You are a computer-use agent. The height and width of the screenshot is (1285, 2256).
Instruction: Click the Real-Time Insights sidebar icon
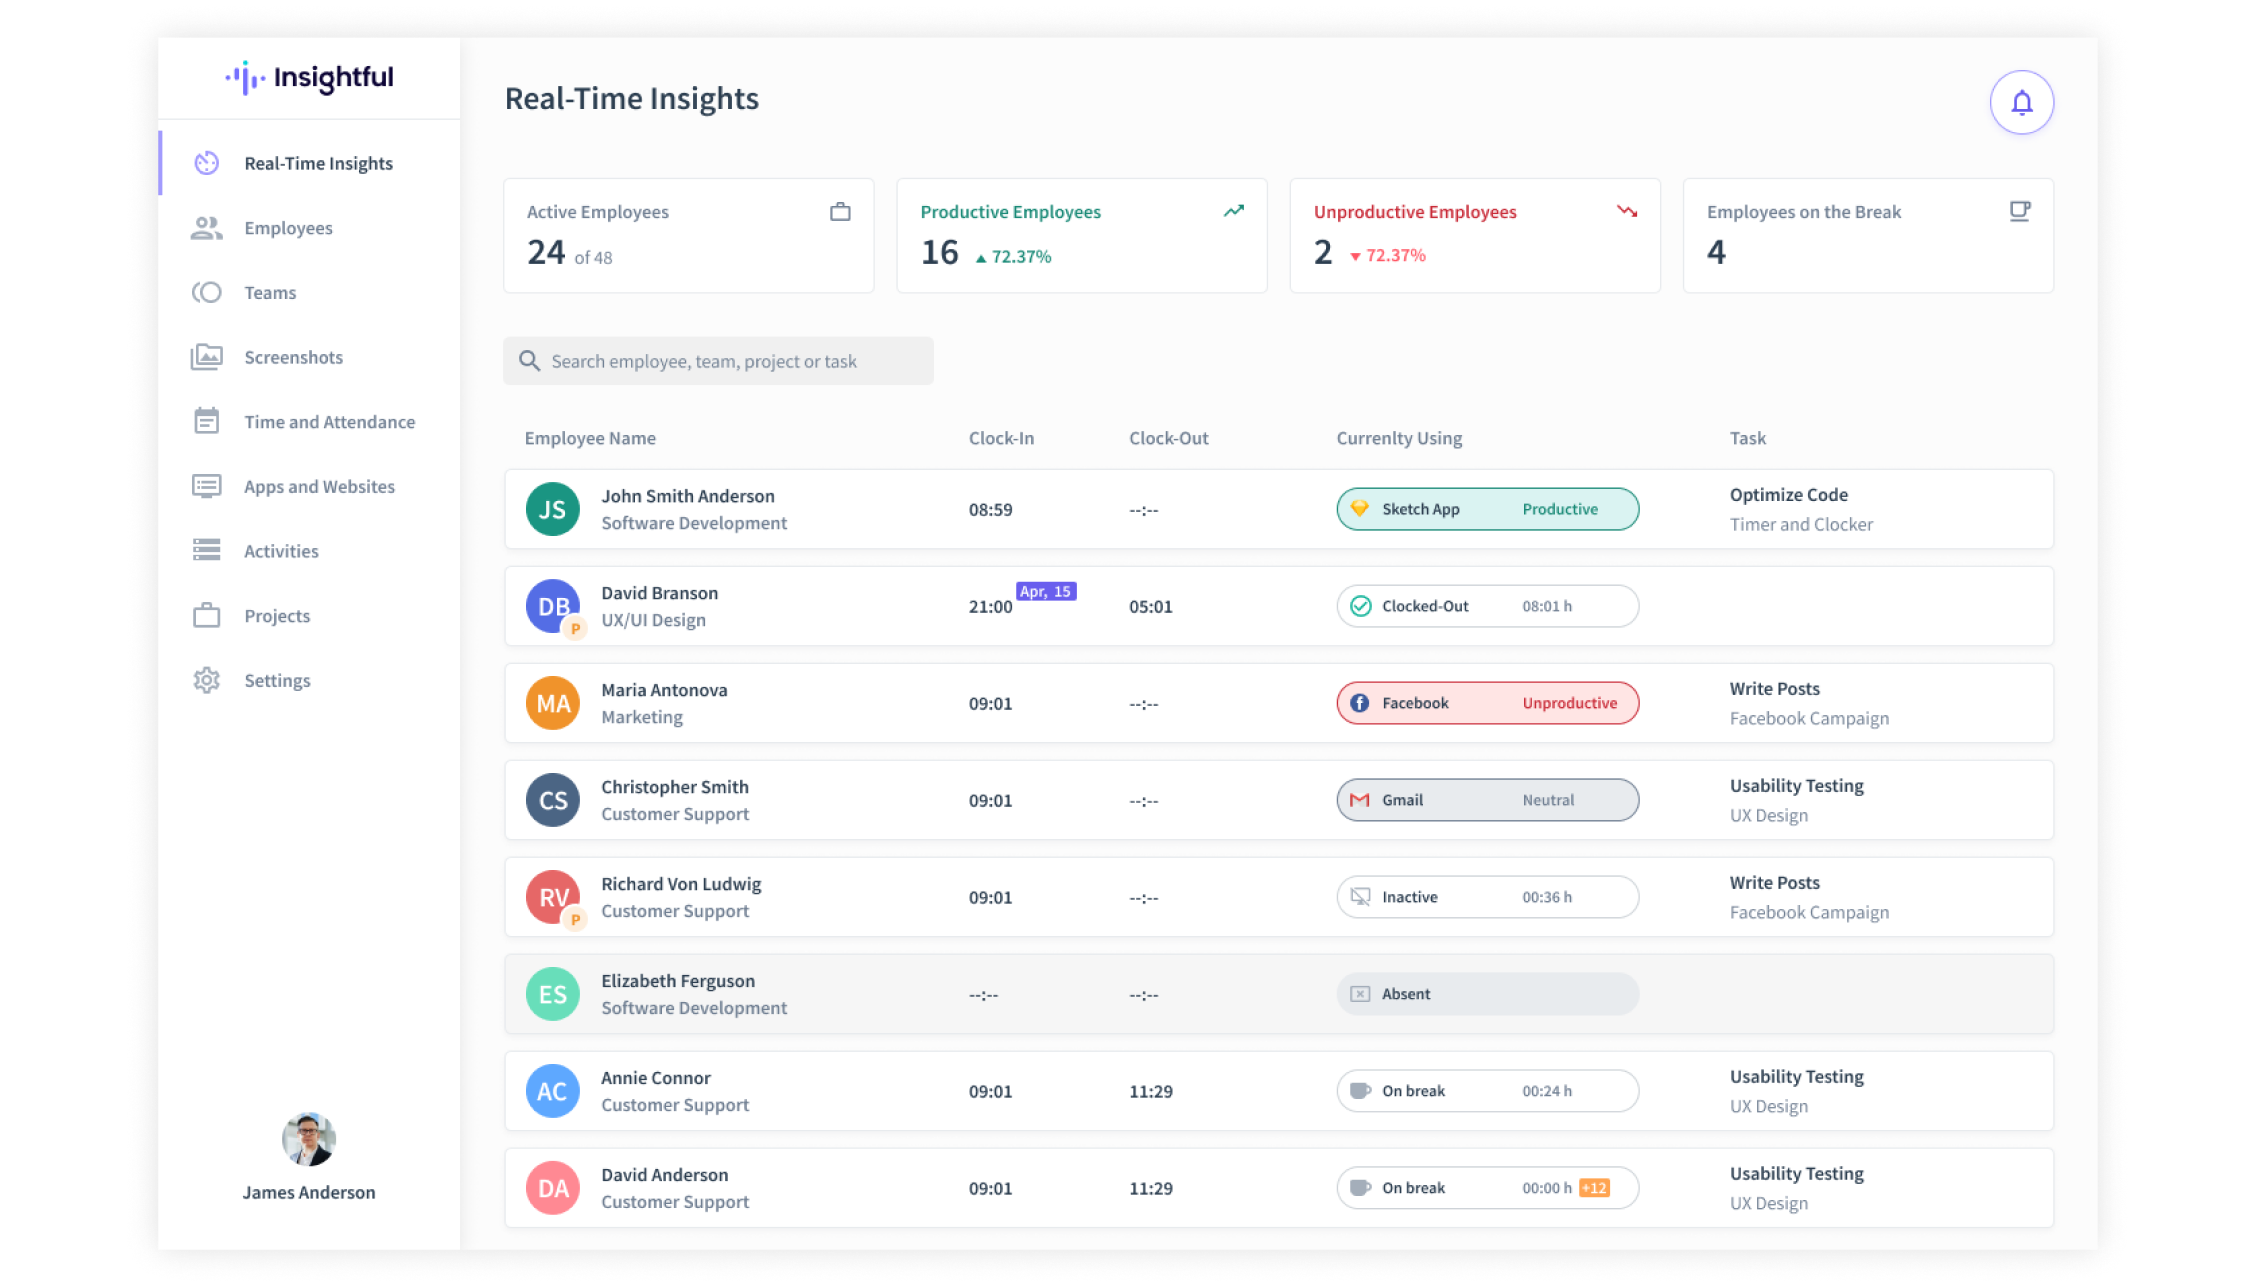click(x=208, y=163)
